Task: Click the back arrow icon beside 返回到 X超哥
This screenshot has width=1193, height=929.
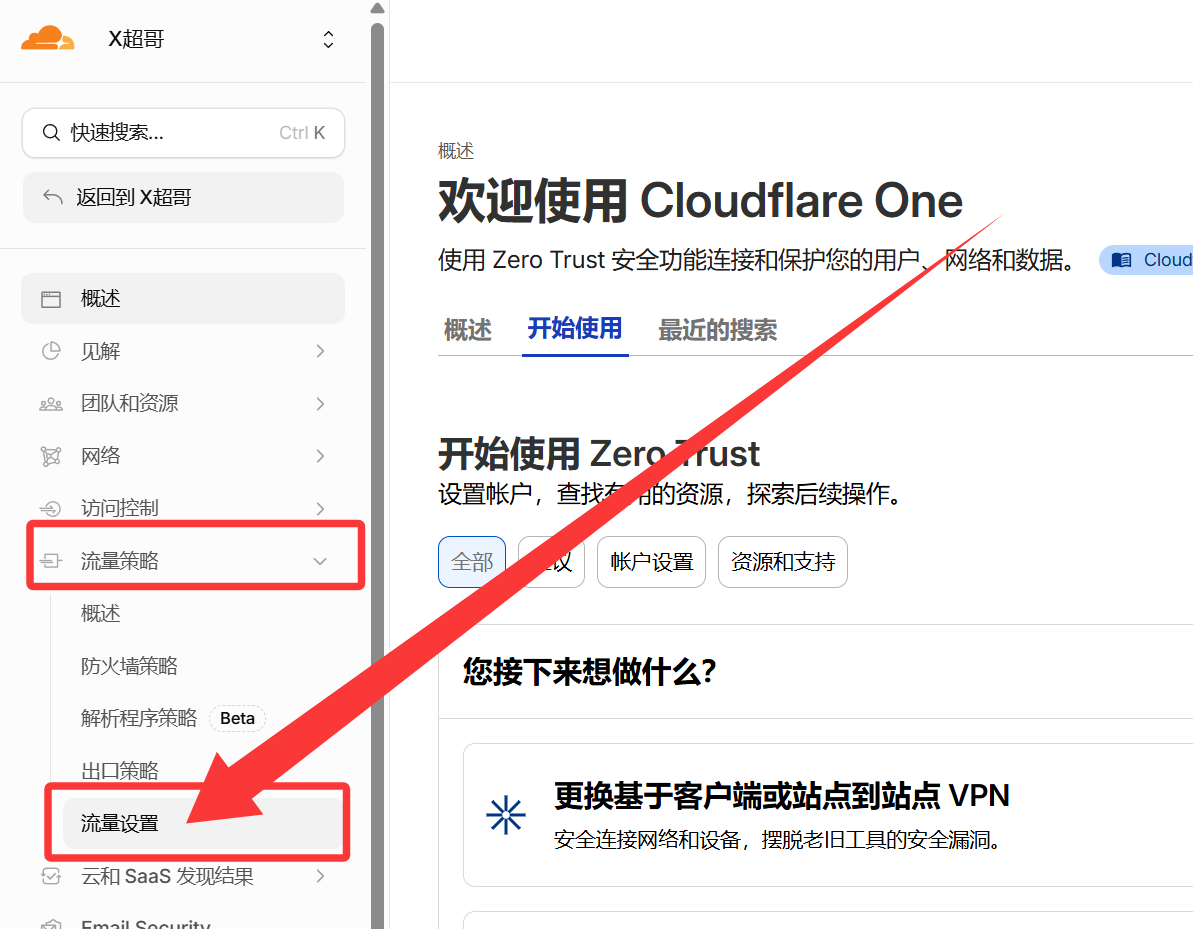Action: [x=53, y=197]
